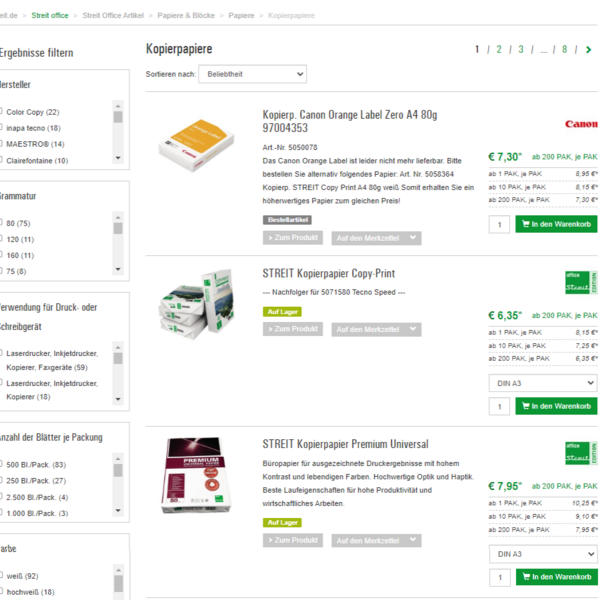Click Zum Produkt for STREIT Copy-Print
The height and width of the screenshot is (600, 600).
(x=293, y=329)
